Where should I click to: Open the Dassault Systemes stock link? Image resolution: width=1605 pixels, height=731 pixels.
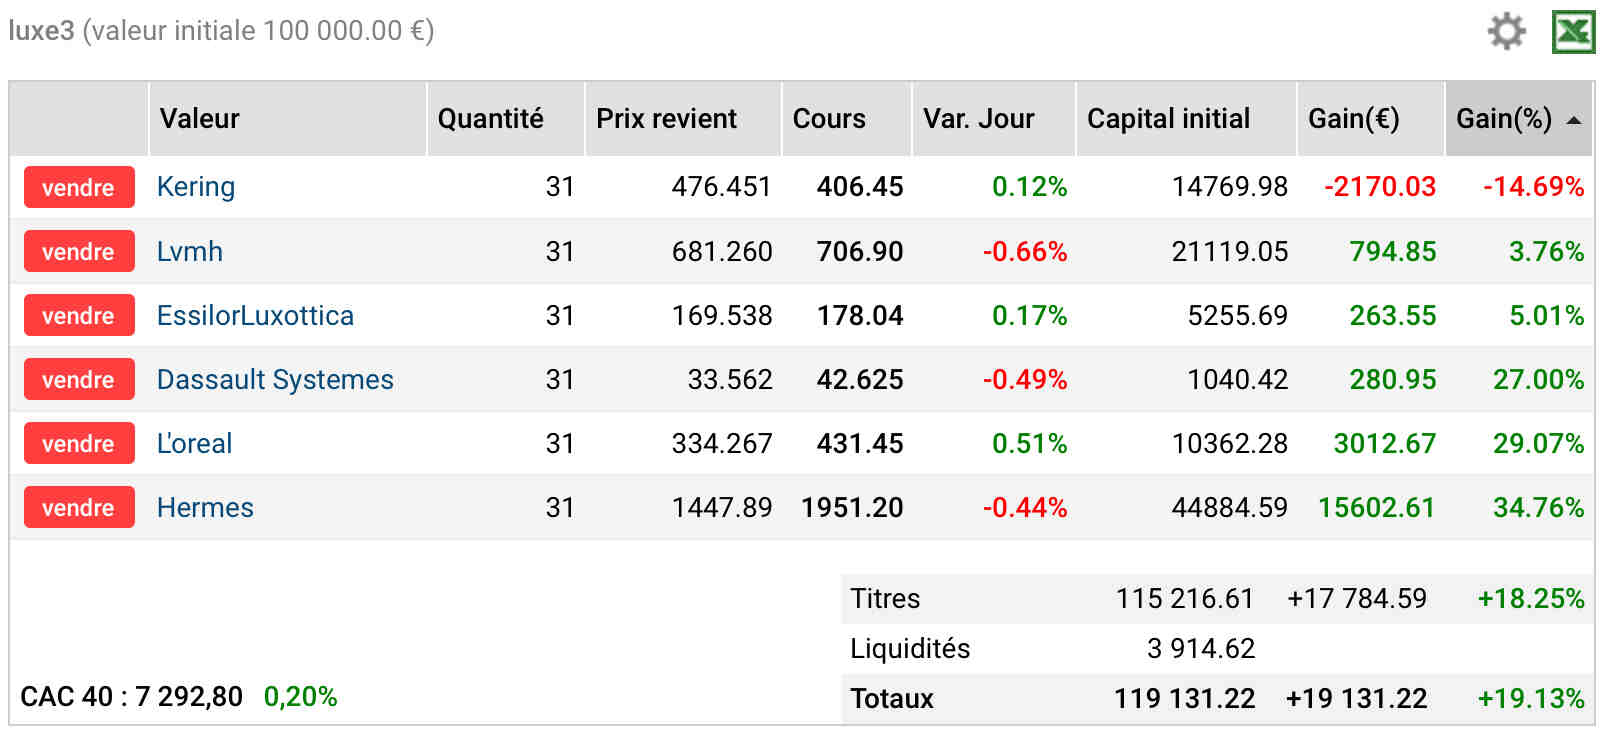click(x=275, y=379)
